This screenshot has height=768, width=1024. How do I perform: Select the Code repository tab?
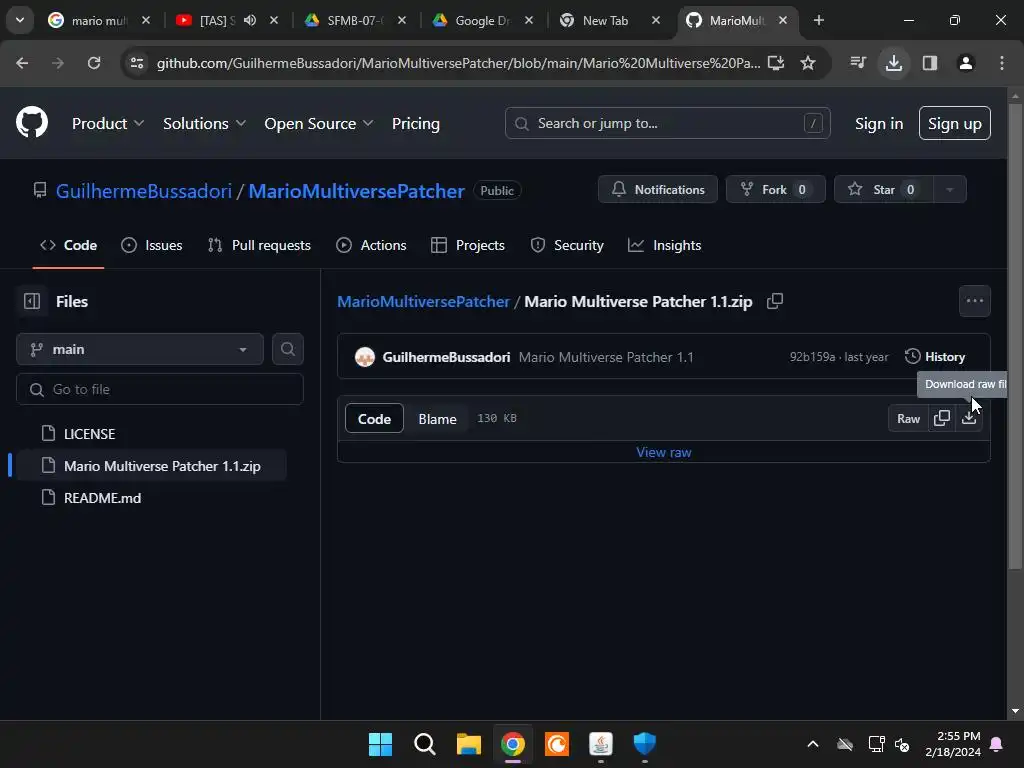[x=69, y=245]
